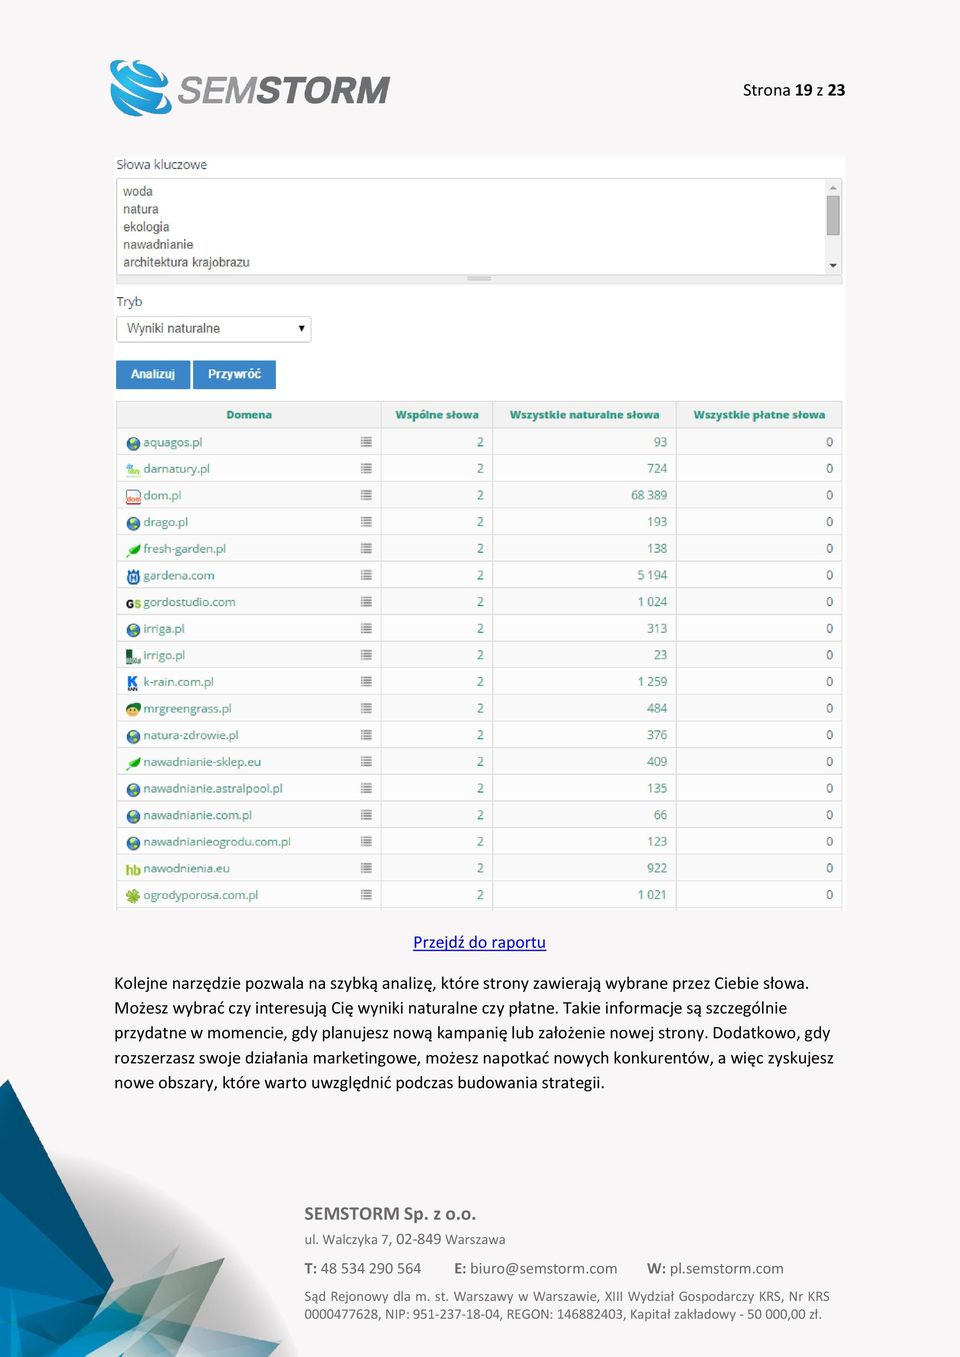The image size is (960, 1357).
Task: Click the ogrodyporosa.com.pl domain
Action: coord(200,895)
